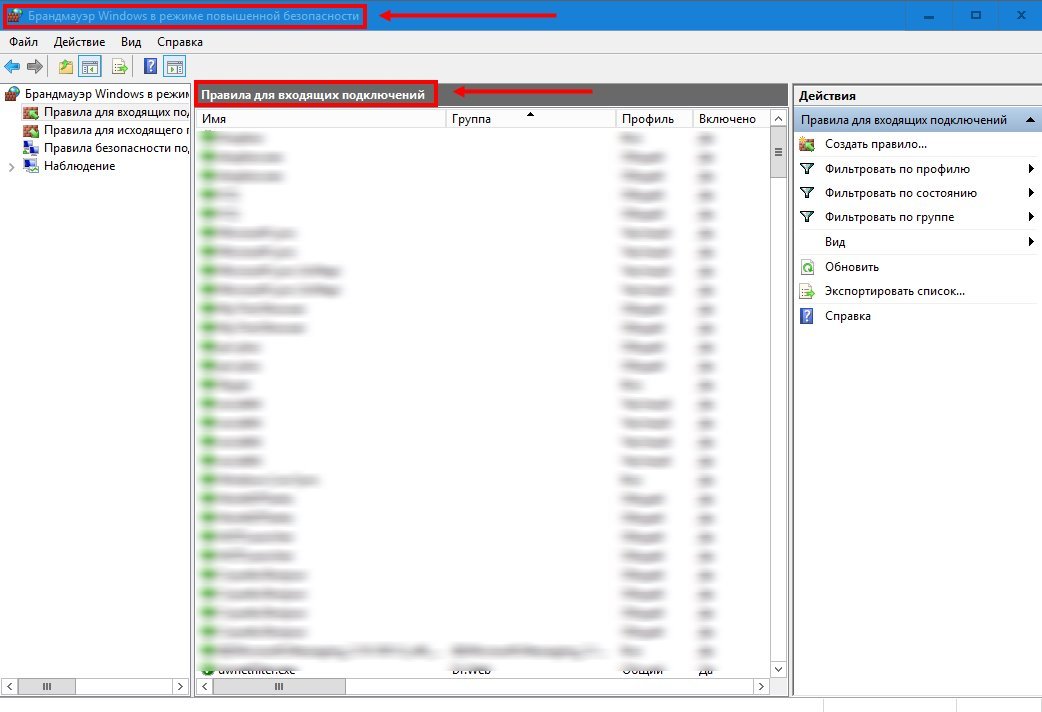Sort the list by Группа column header
The width and height of the screenshot is (1042, 712).
tap(529, 119)
